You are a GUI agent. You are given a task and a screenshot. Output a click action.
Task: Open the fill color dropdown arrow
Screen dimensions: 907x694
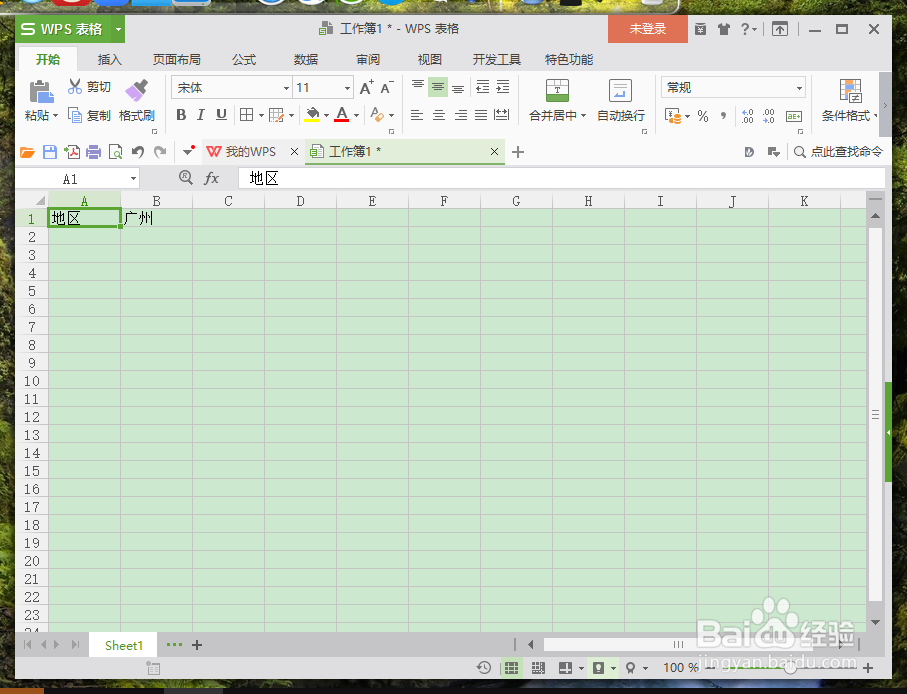tap(326, 116)
